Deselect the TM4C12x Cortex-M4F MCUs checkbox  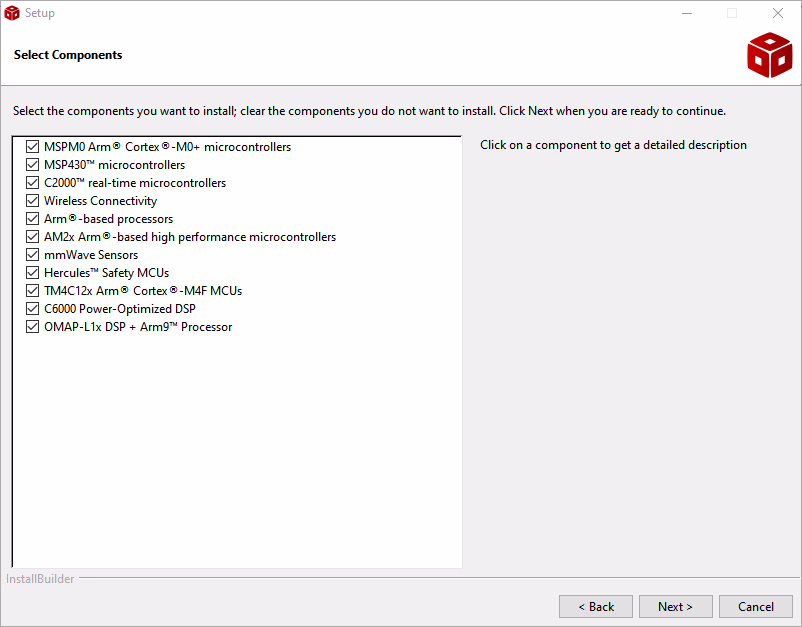pos(33,291)
